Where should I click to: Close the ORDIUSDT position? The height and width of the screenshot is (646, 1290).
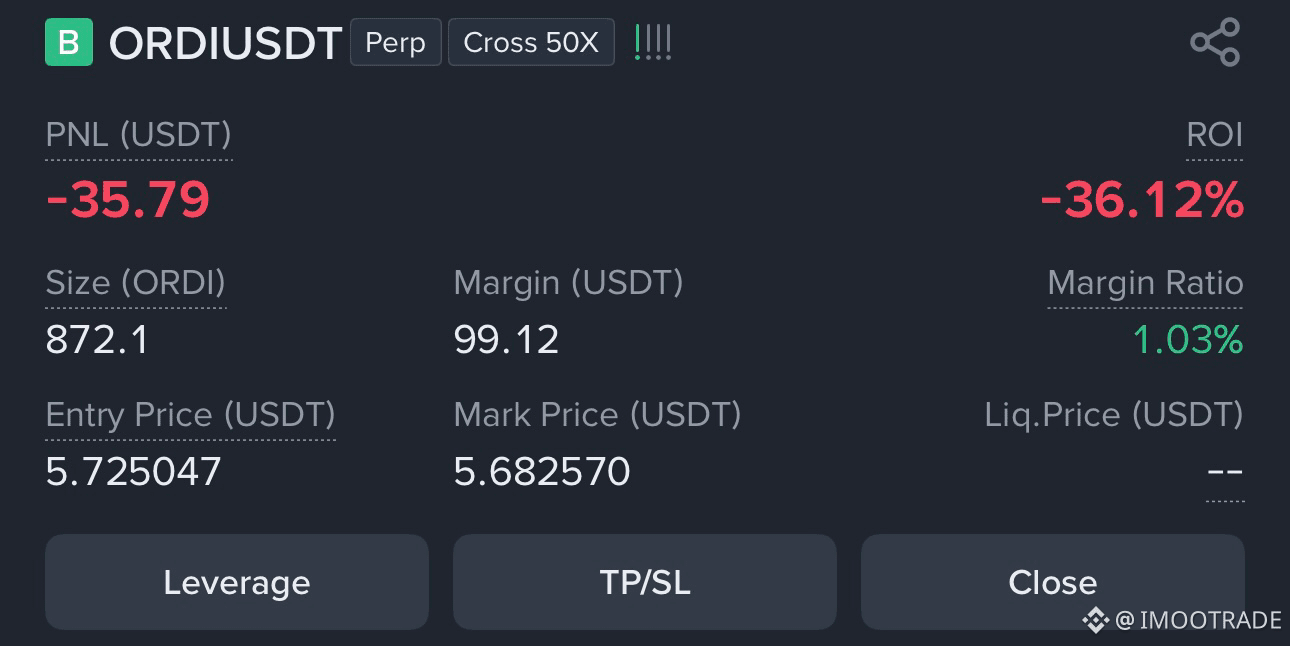coord(1053,582)
